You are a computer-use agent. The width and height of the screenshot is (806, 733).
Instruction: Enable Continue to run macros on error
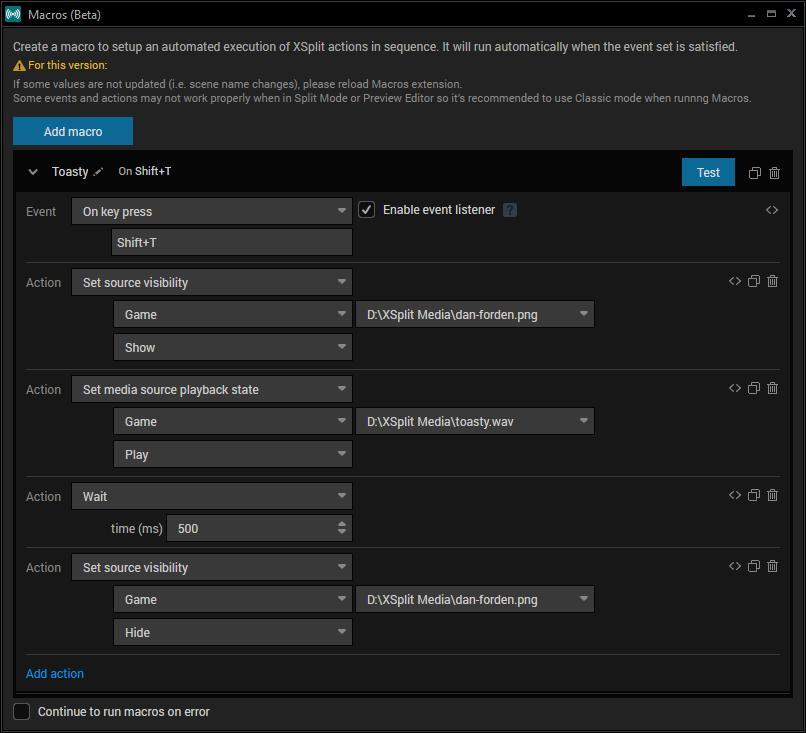(22, 711)
